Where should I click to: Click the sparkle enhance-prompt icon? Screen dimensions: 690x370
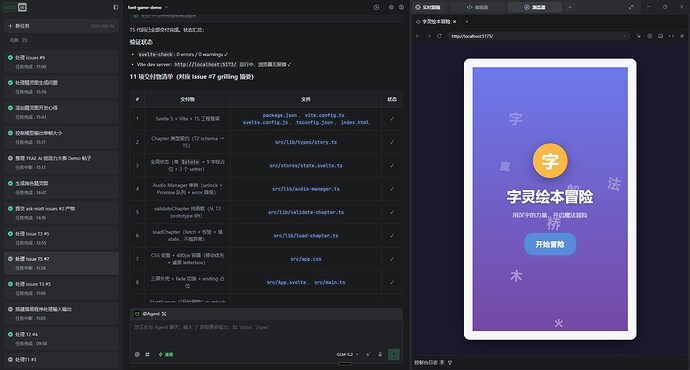point(368,354)
